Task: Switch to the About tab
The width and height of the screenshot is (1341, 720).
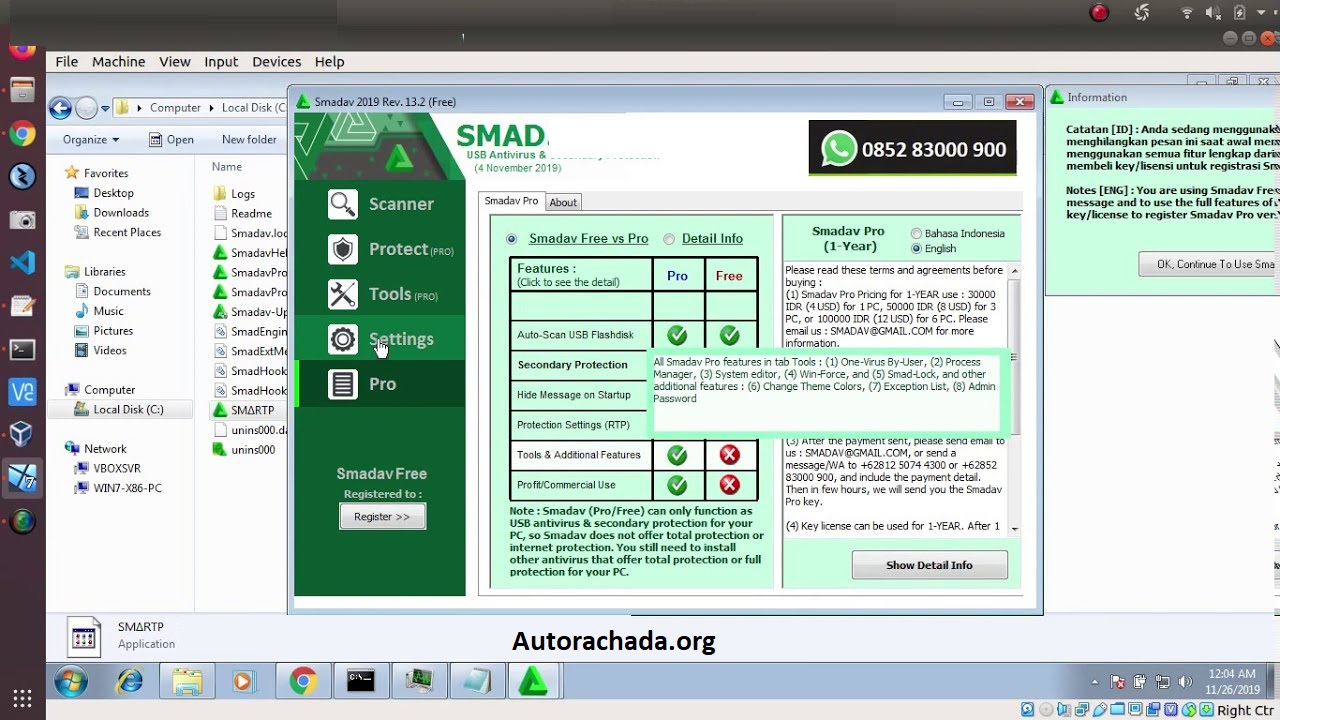Action: pos(563,202)
